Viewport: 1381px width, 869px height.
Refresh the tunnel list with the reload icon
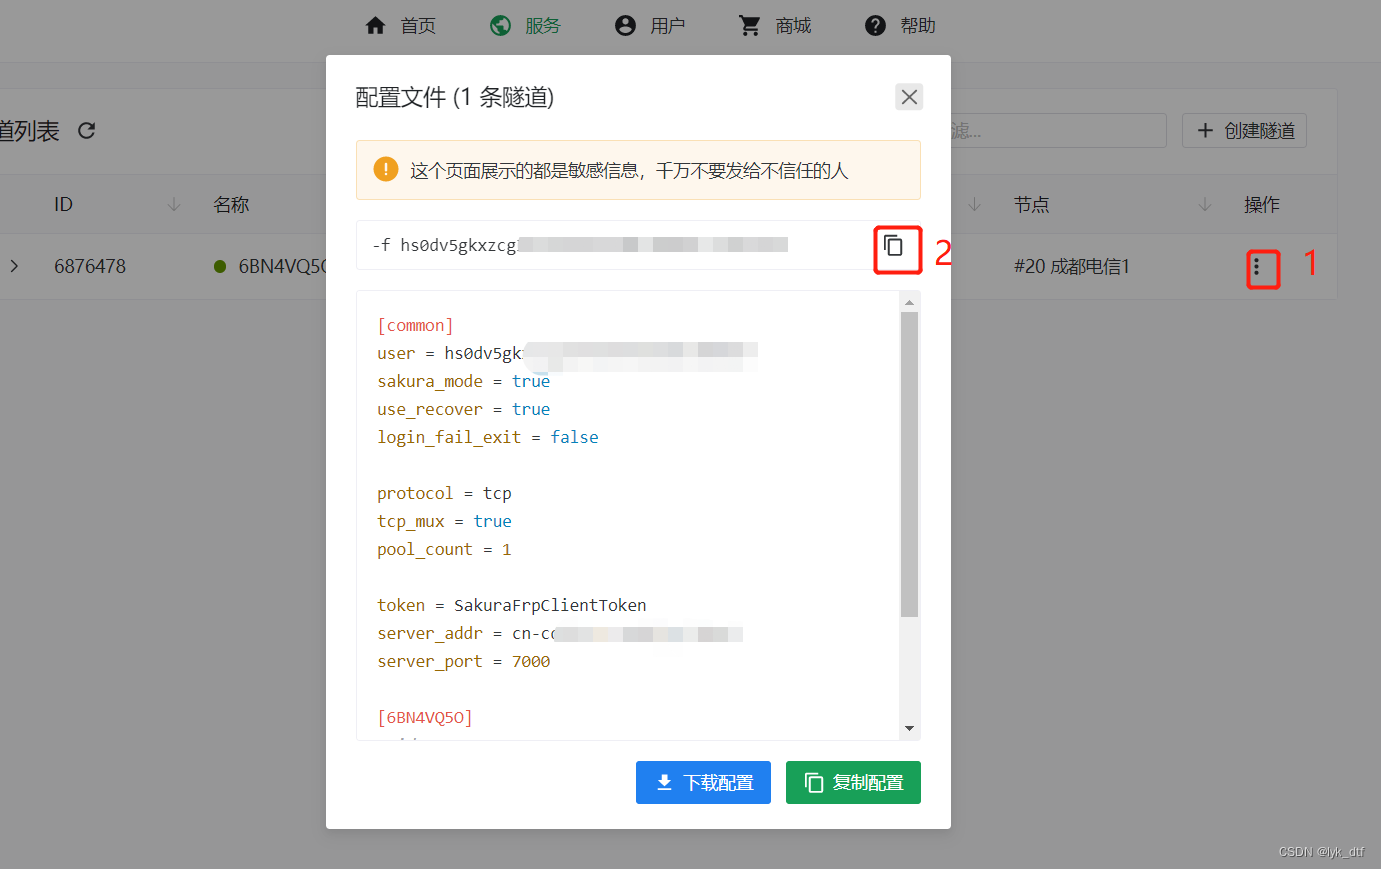(86, 130)
